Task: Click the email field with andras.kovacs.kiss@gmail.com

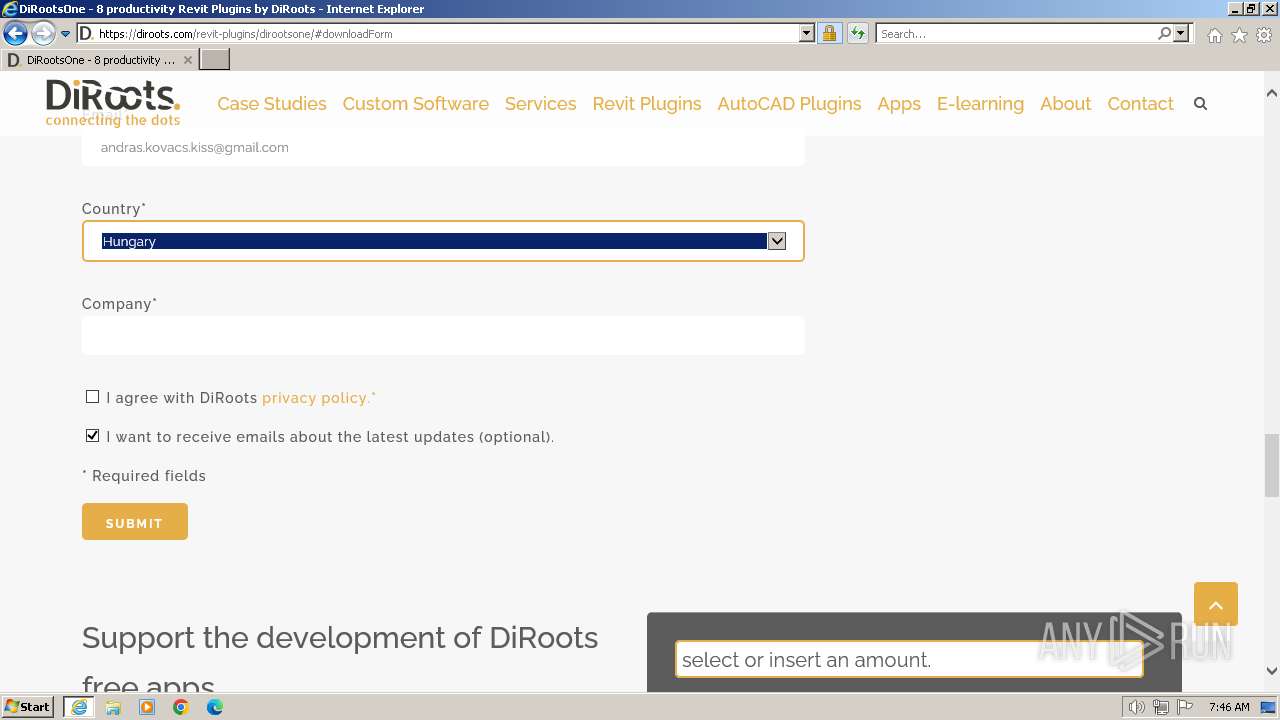Action: click(443, 148)
